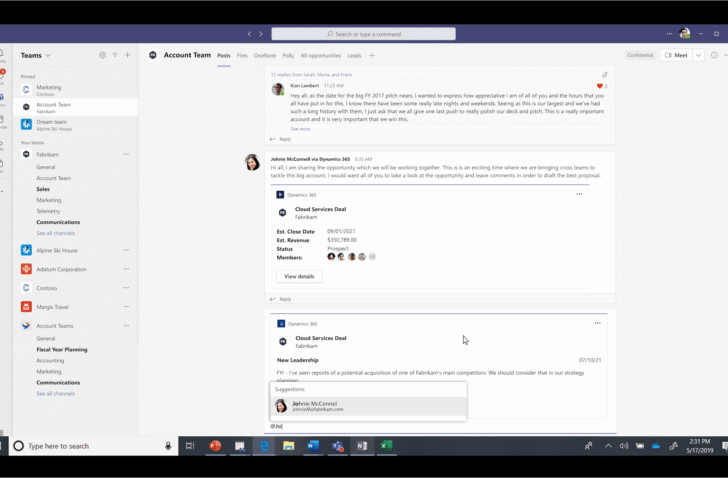Viewport: 728px width, 478px height.
Task: Reply to the Johnie McConnell Dynamics 365 post
Action: [281, 299]
